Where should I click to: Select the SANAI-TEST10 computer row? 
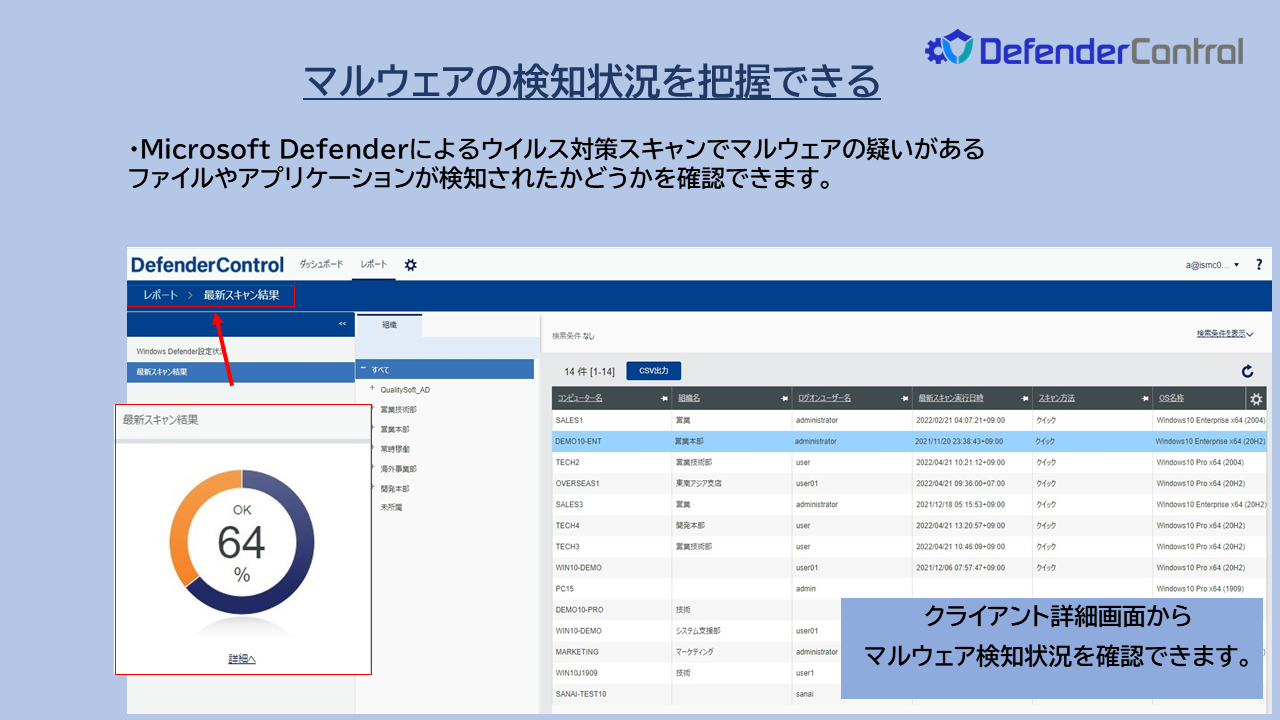point(696,694)
